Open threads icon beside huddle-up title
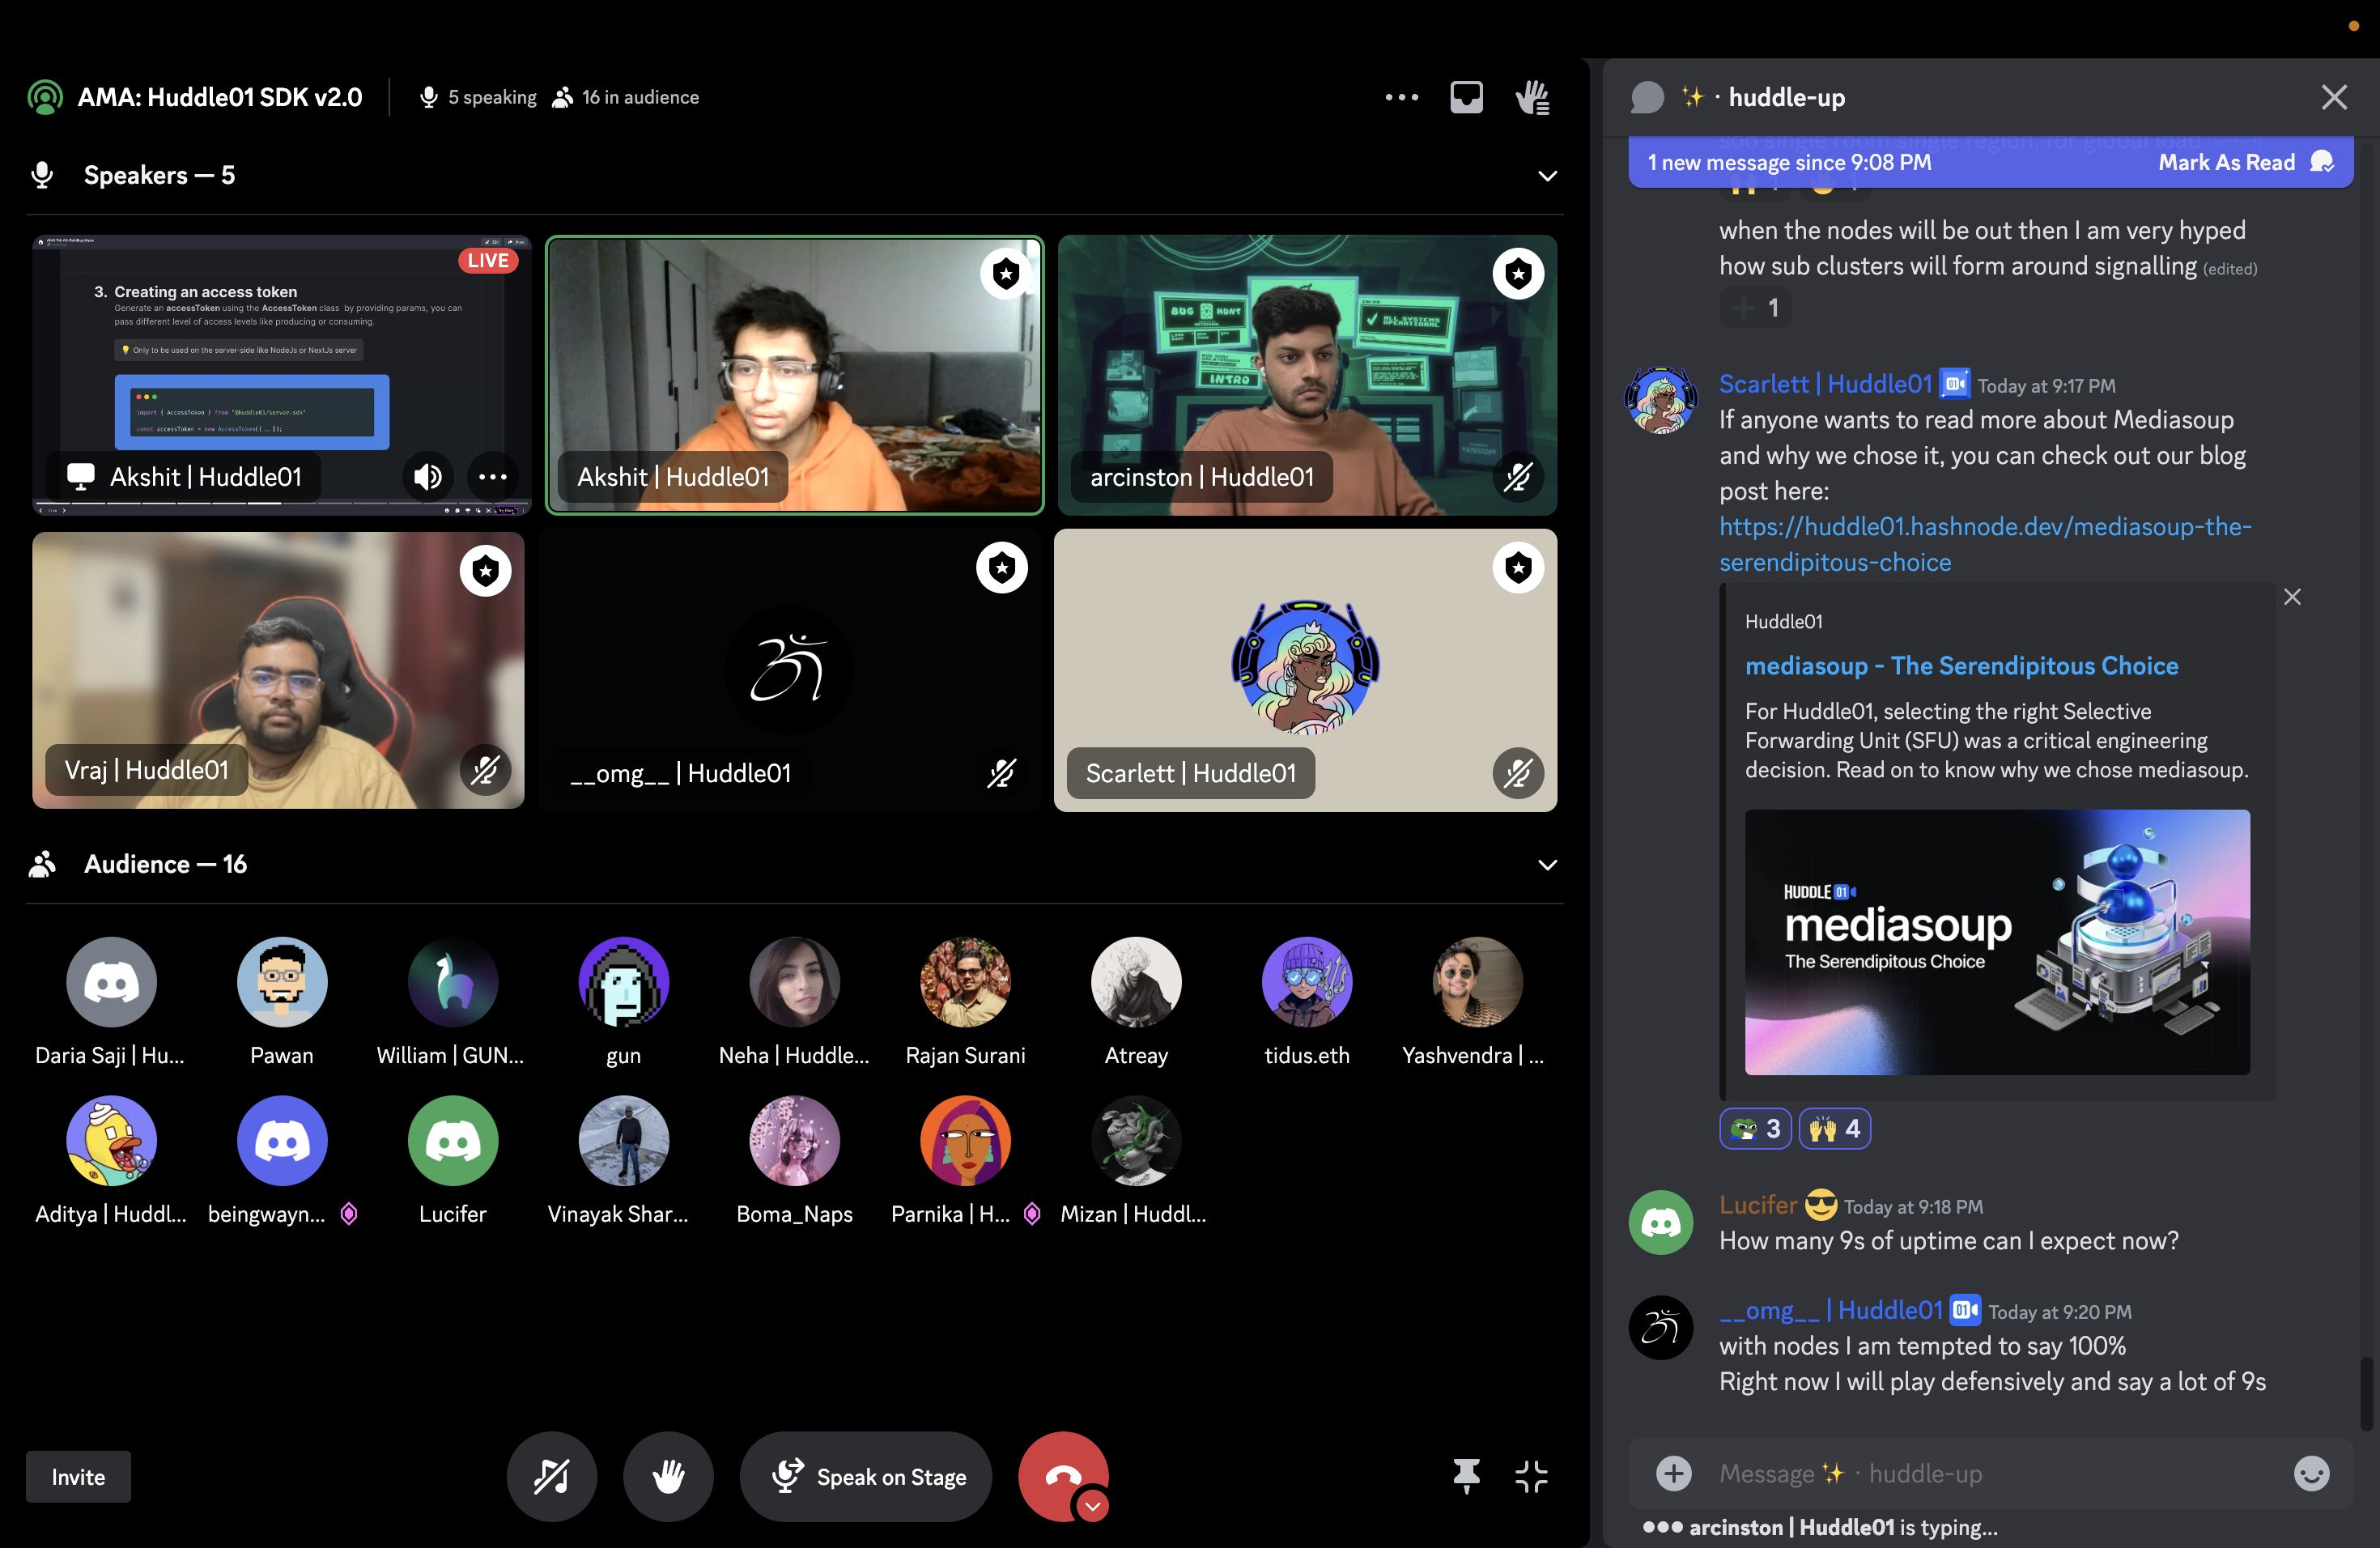The width and height of the screenshot is (2380, 1548). click(x=1647, y=97)
